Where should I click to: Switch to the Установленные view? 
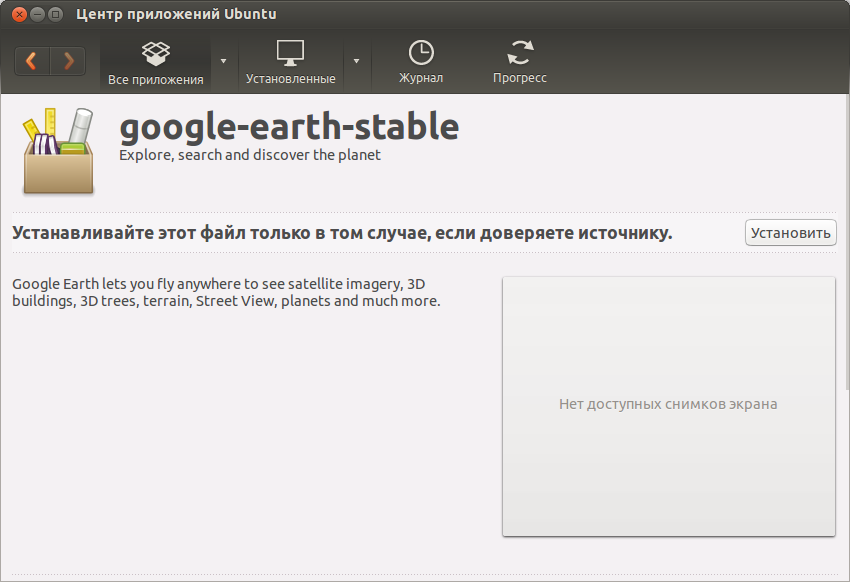(x=290, y=78)
